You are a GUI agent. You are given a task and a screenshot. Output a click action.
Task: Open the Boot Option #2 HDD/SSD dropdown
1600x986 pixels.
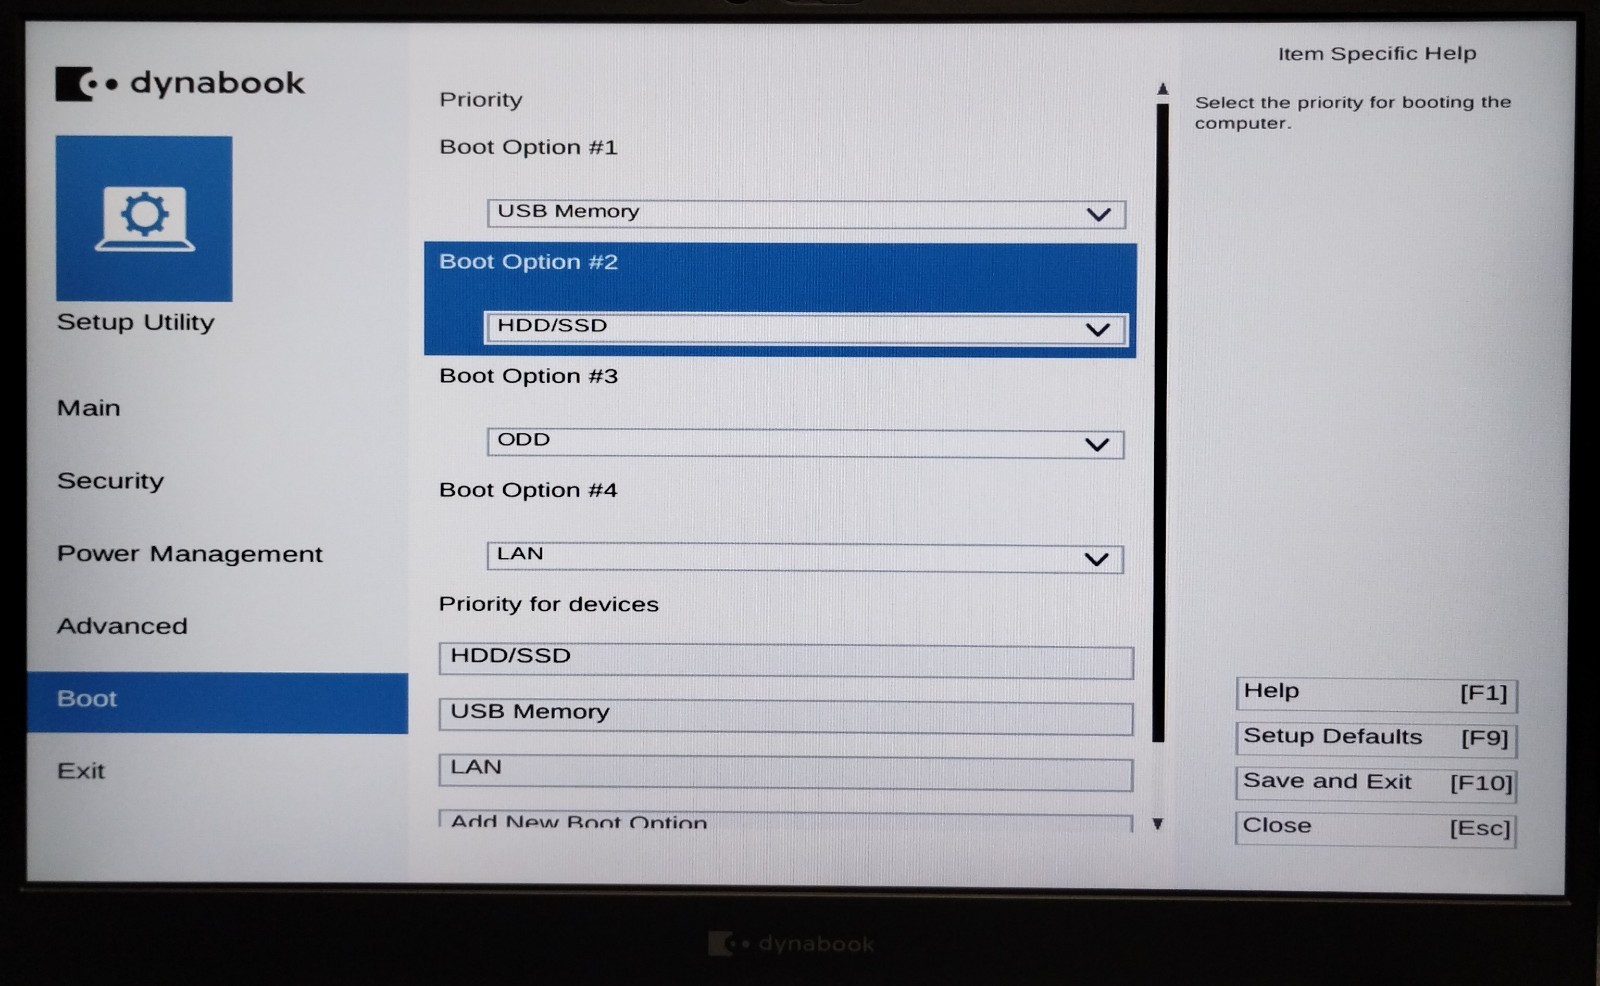tap(806, 328)
